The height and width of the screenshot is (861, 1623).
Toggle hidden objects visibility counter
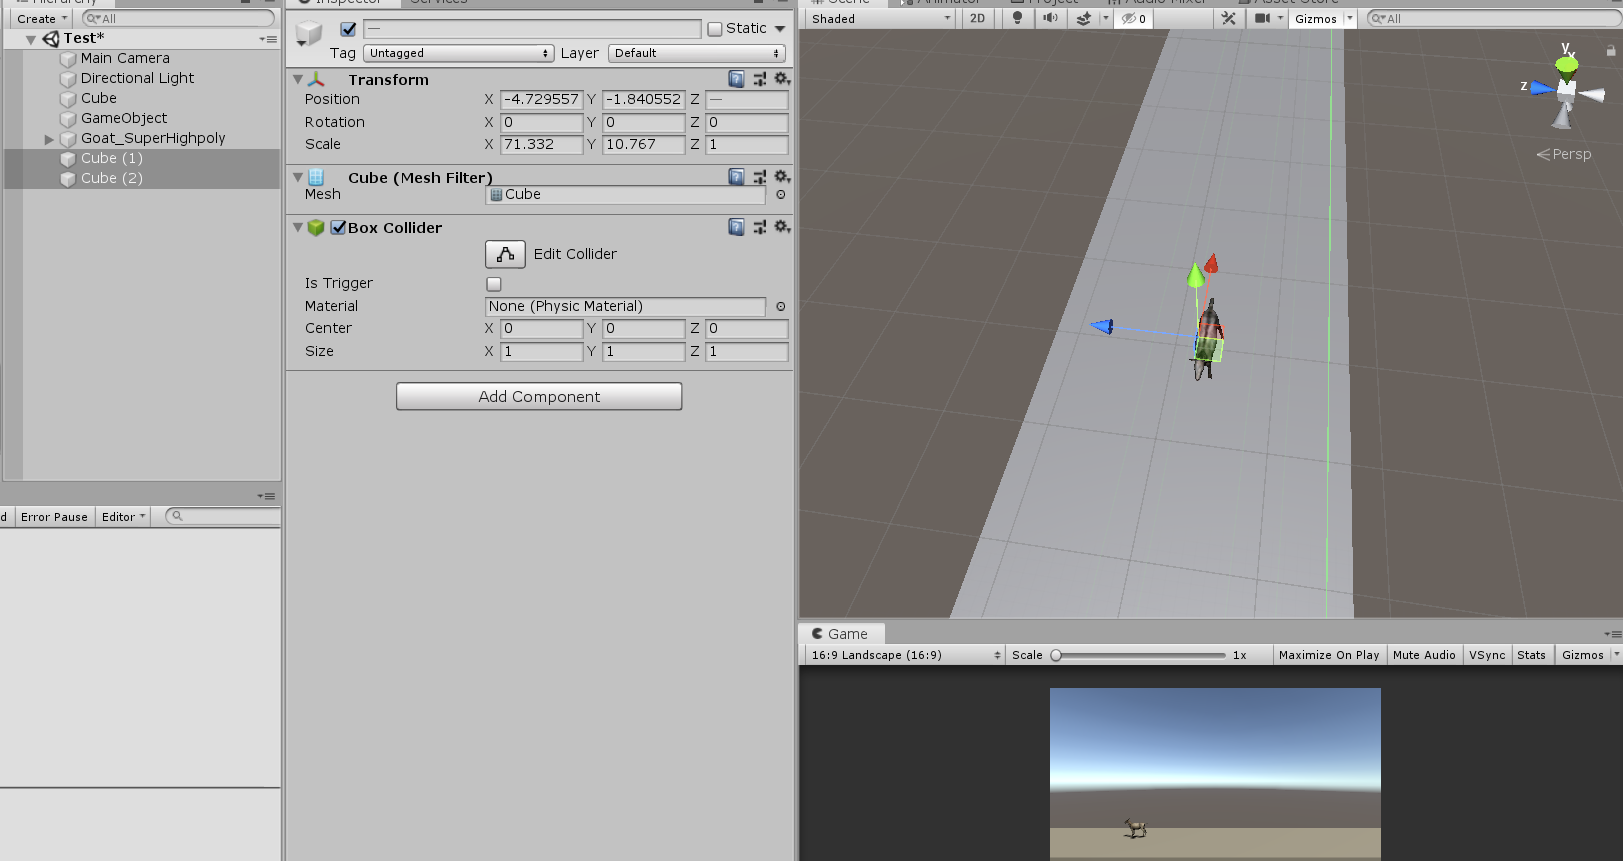pos(1134,18)
